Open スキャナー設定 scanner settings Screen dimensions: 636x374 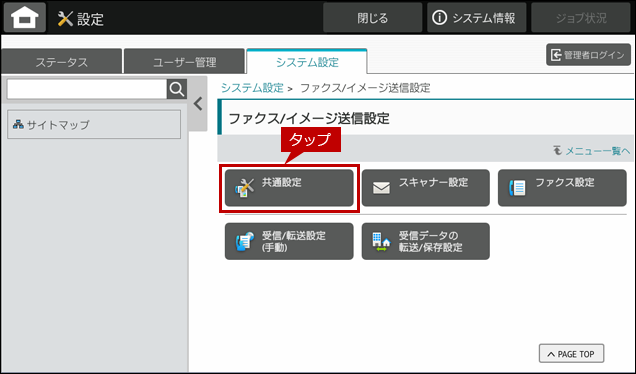[x=425, y=188]
